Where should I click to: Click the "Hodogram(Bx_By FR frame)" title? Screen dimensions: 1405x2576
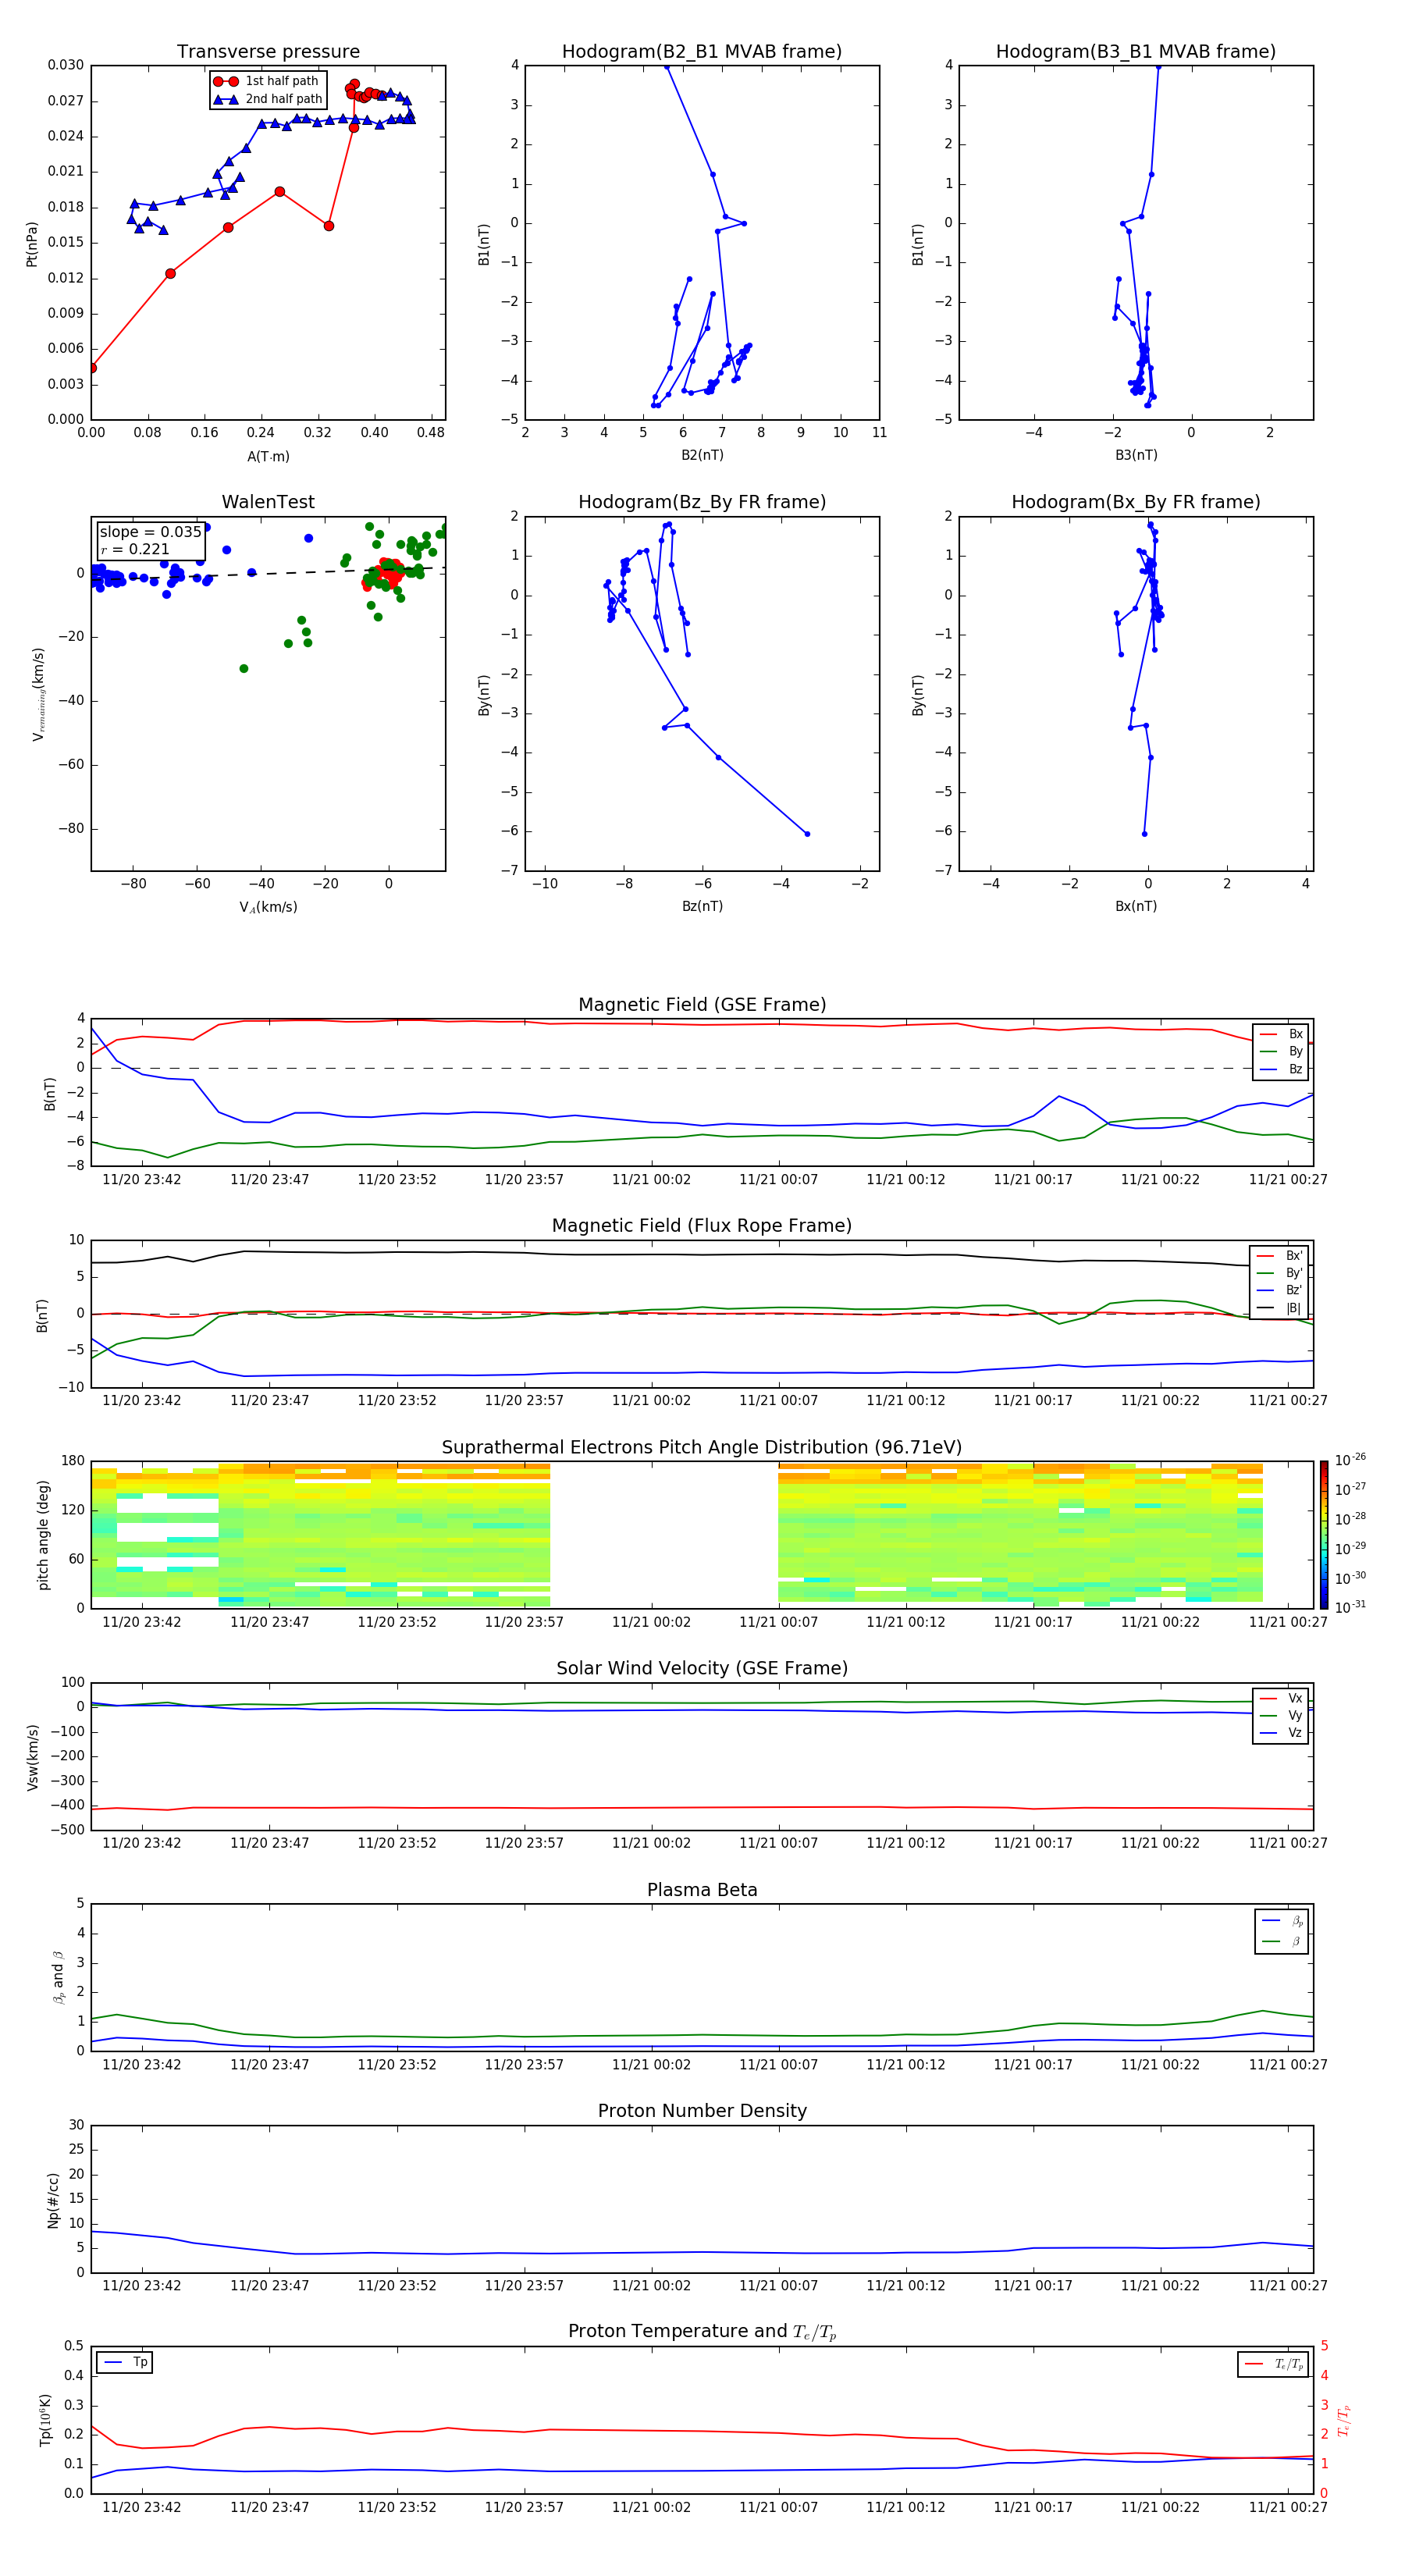(1135, 502)
